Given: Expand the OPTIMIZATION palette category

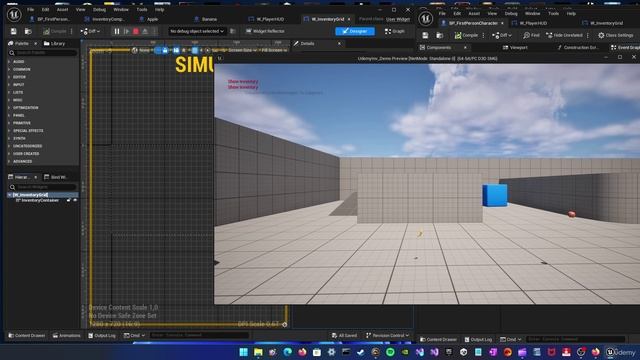Looking at the screenshot, I should click(25, 108).
